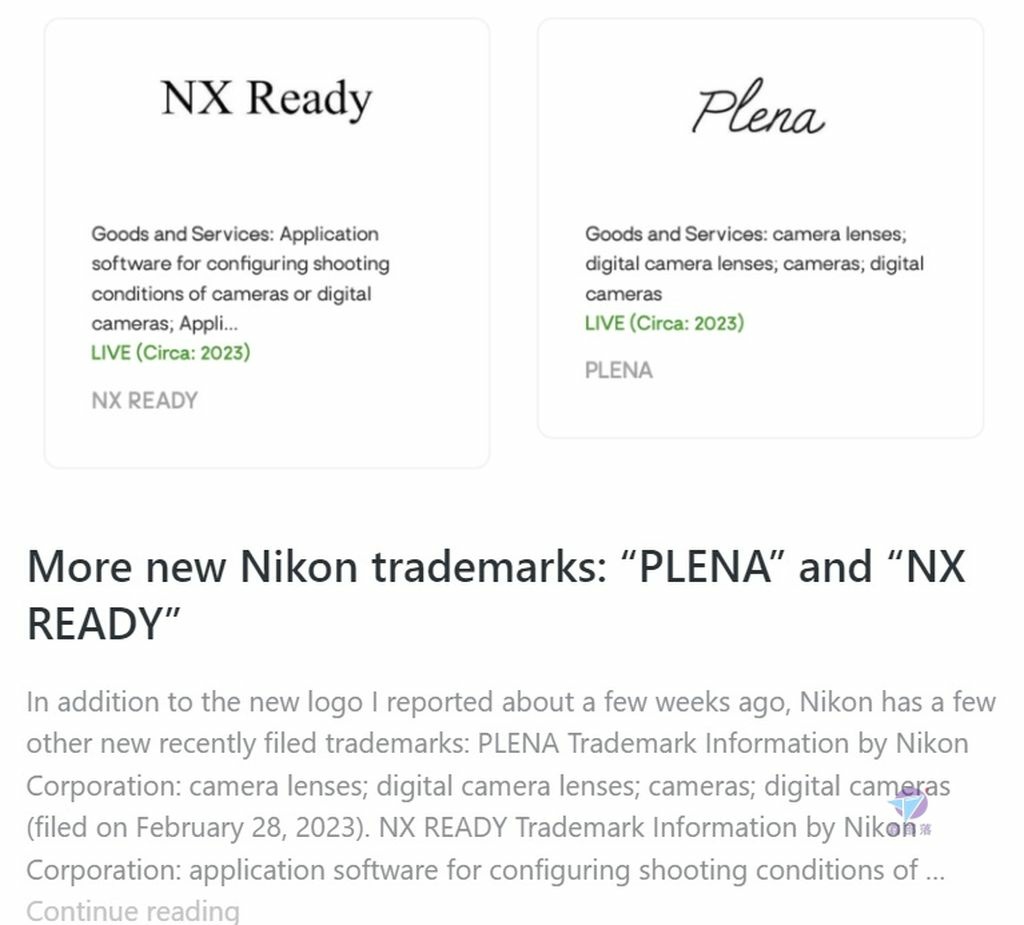This screenshot has width=1024, height=925.
Task: Select the PLENA card title
Action: [618, 370]
